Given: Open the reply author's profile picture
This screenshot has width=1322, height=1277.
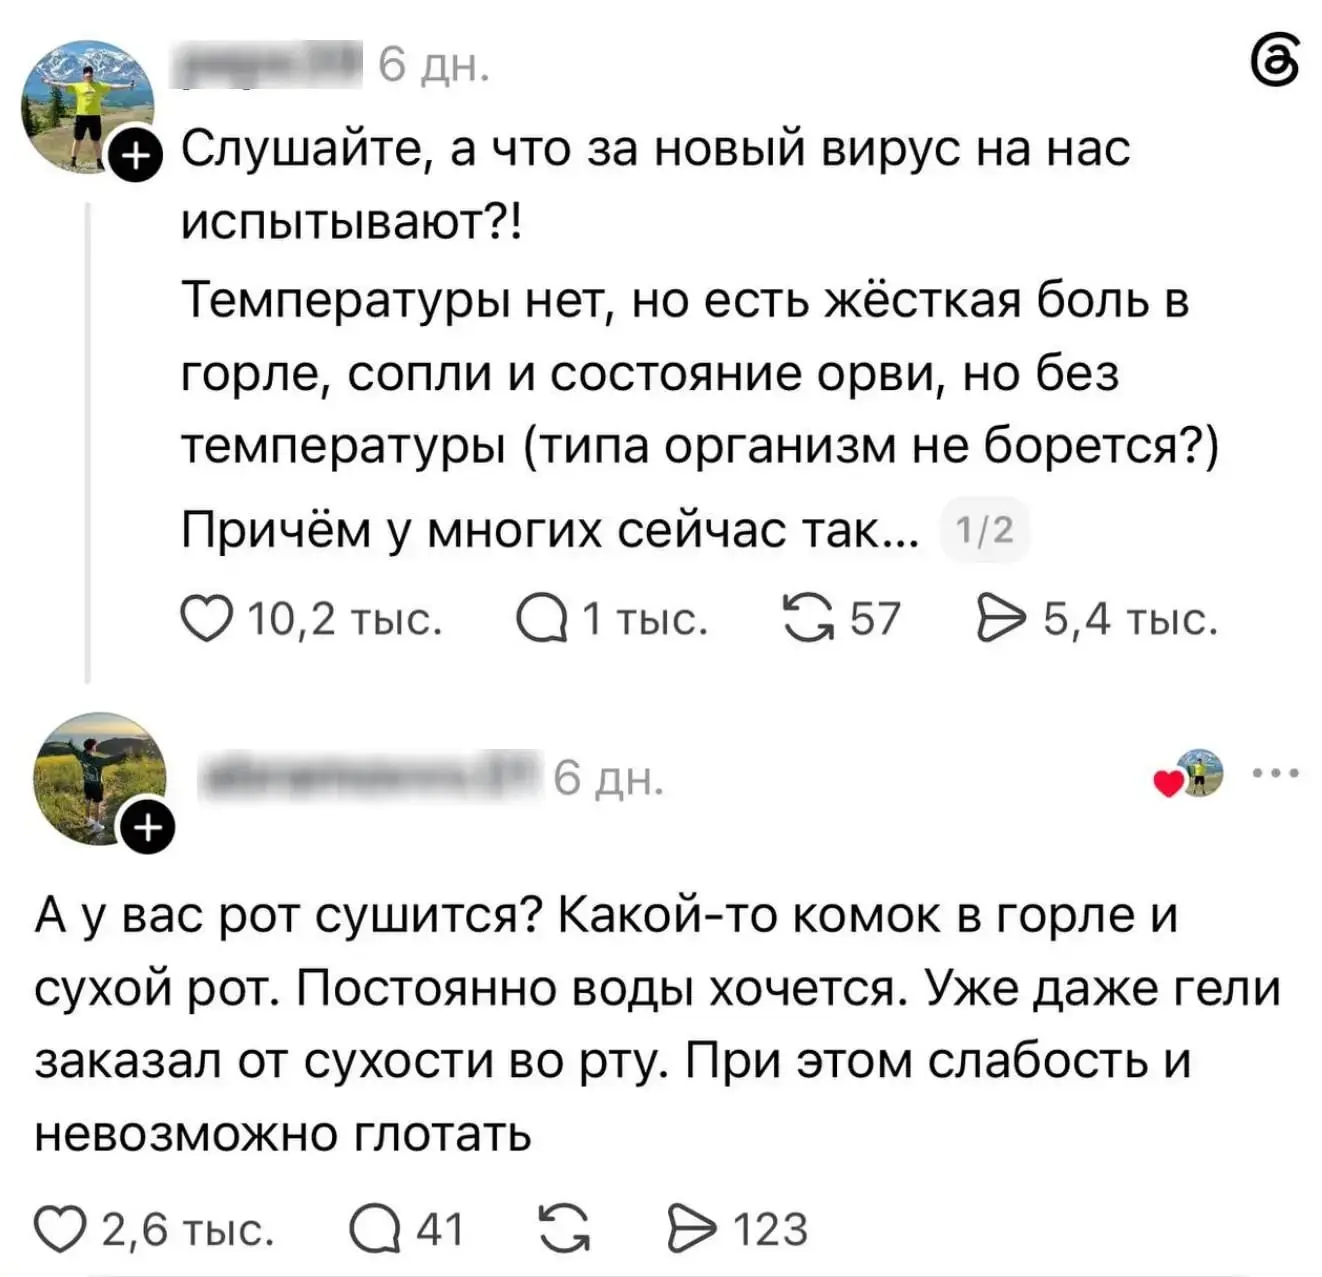Looking at the screenshot, I should (99, 779).
